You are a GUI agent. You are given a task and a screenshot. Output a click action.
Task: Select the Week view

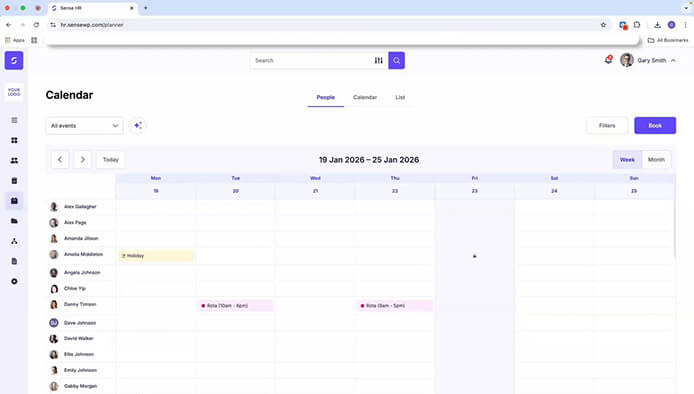tap(627, 160)
